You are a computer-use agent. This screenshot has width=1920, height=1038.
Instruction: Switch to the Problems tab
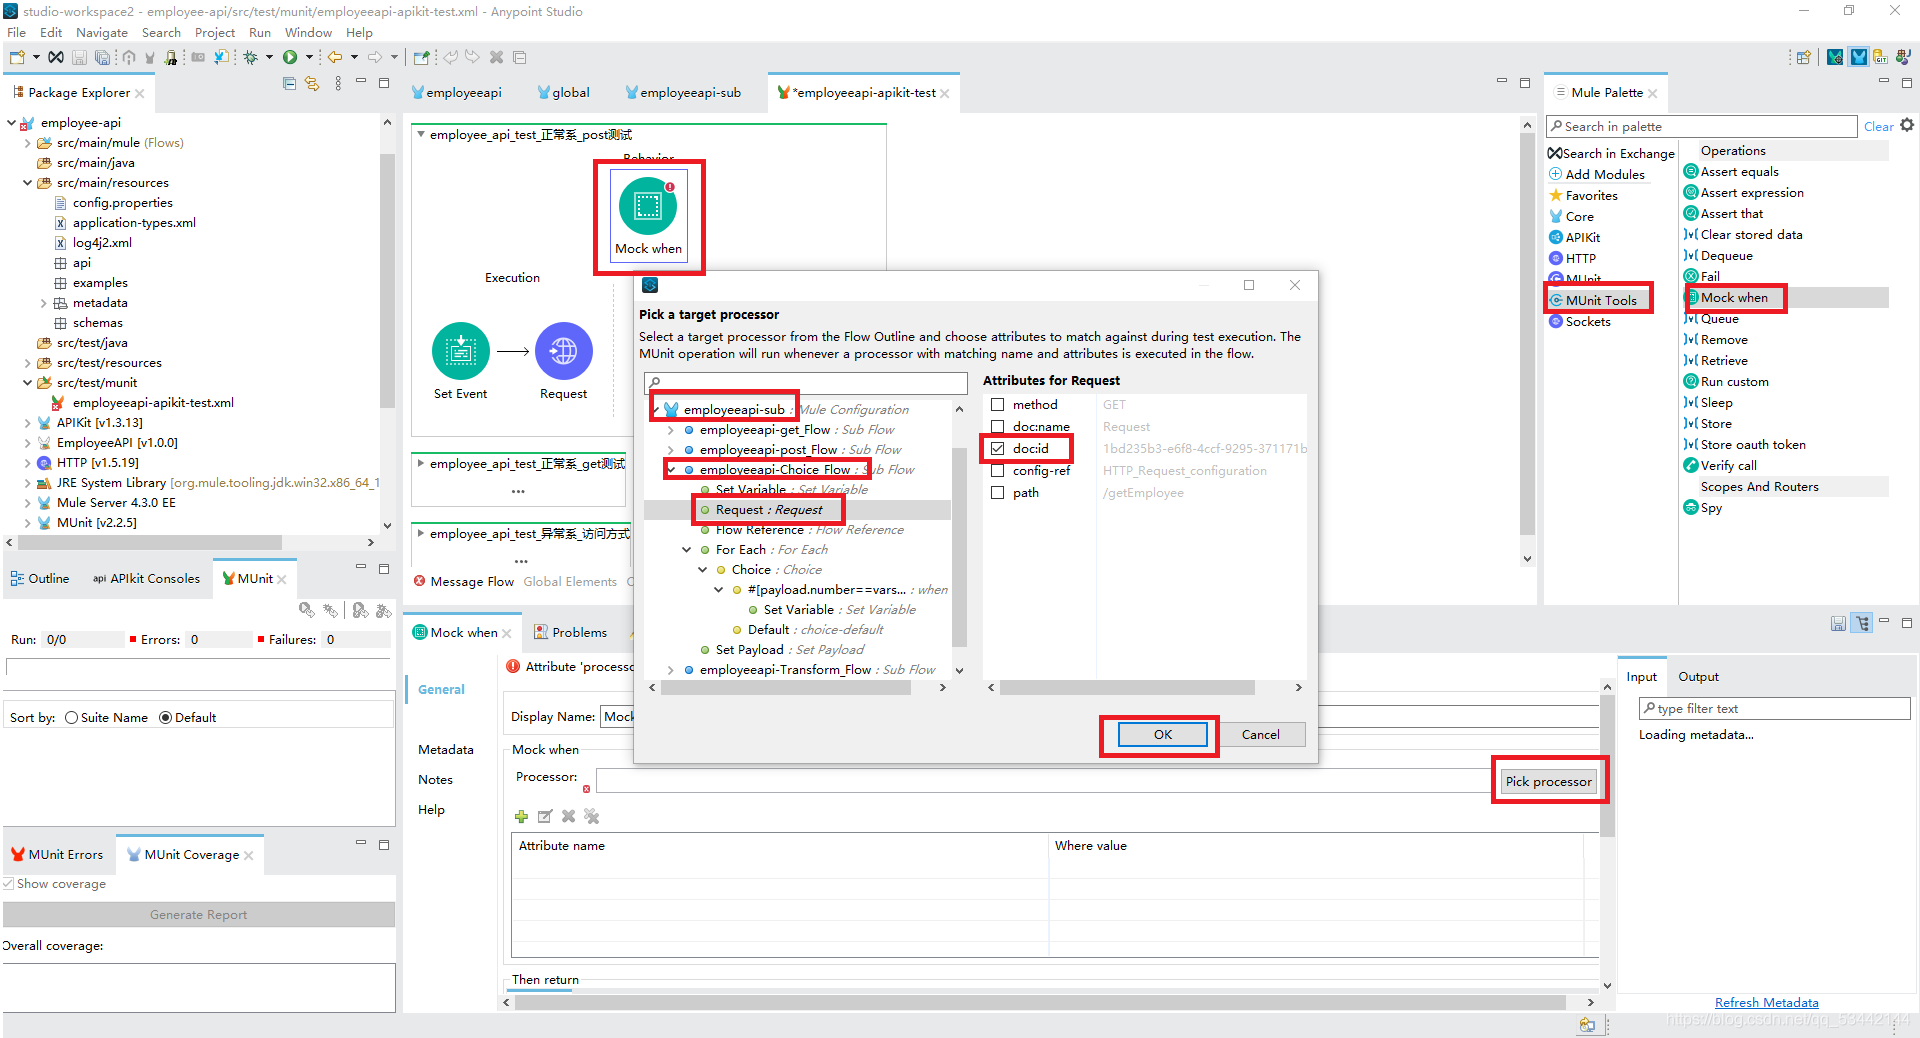click(x=570, y=632)
